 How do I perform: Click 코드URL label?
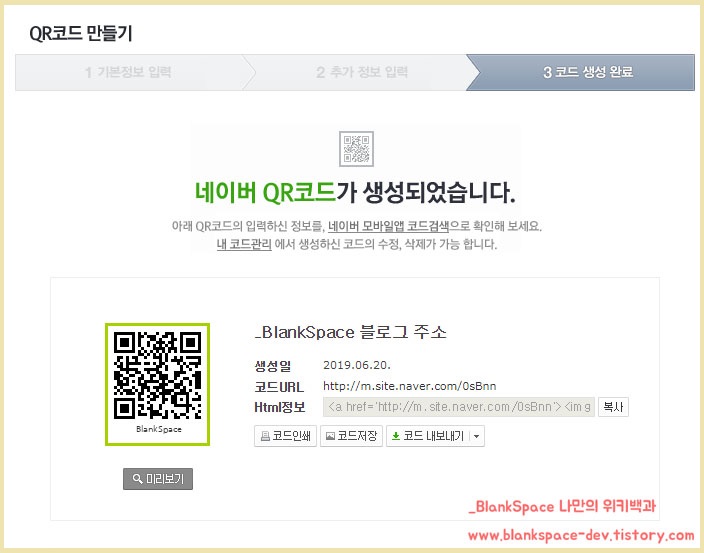[x=279, y=386]
